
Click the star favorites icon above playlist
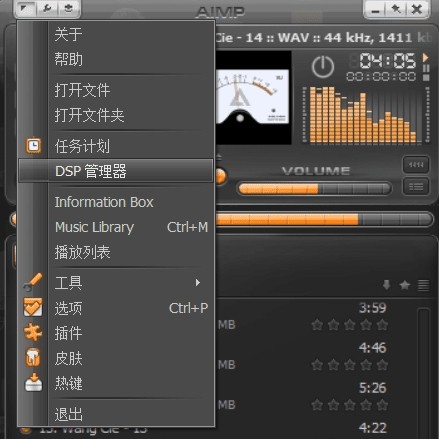tap(405, 285)
